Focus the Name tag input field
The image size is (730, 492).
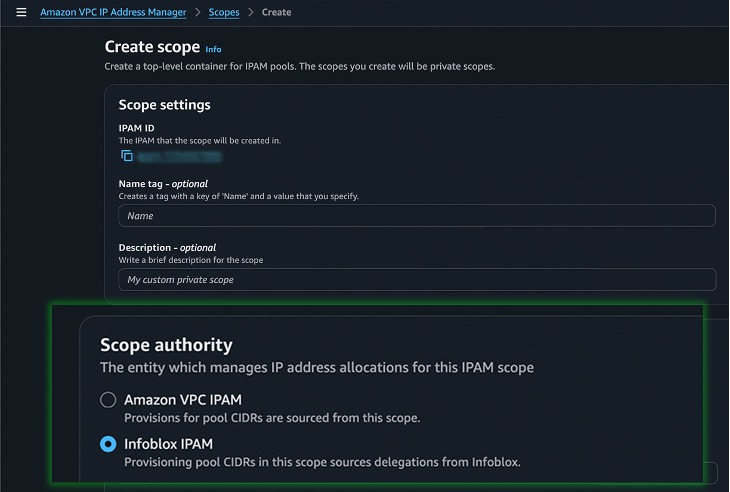coord(416,216)
